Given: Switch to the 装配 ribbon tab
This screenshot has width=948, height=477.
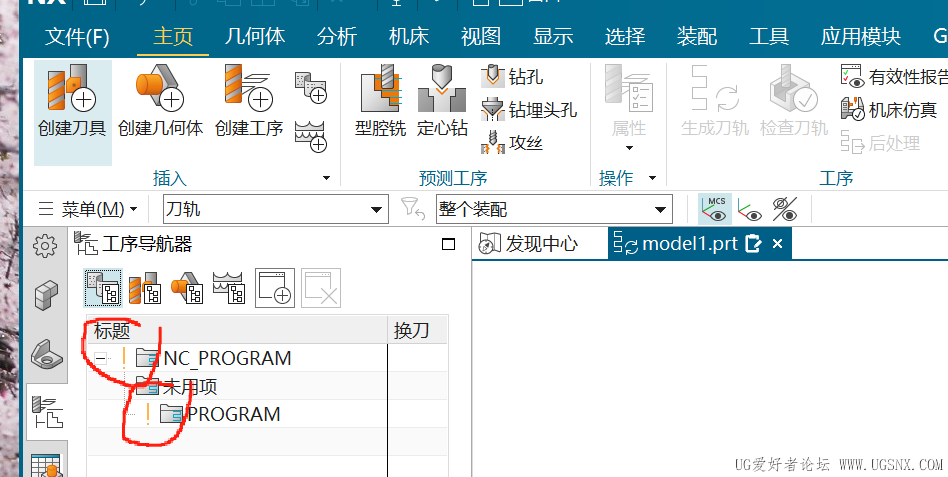Looking at the screenshot, I should [697, 36].
